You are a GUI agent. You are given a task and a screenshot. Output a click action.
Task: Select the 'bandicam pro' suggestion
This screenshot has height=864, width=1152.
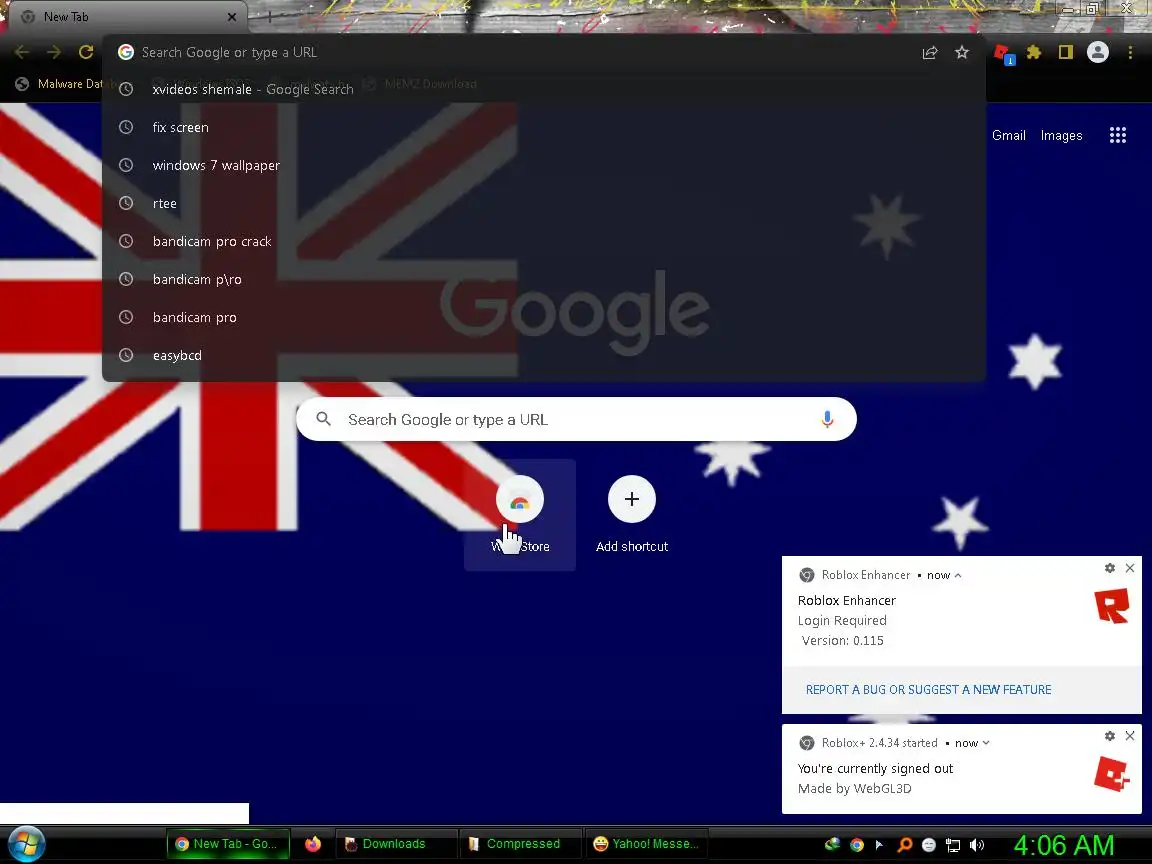544,317
